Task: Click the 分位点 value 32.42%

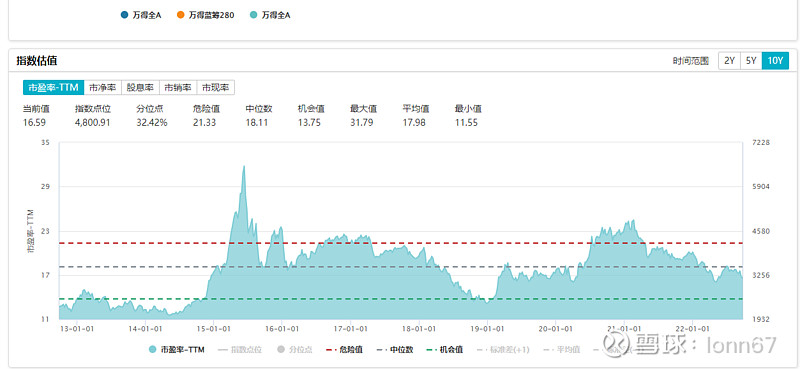Action: 152,122
